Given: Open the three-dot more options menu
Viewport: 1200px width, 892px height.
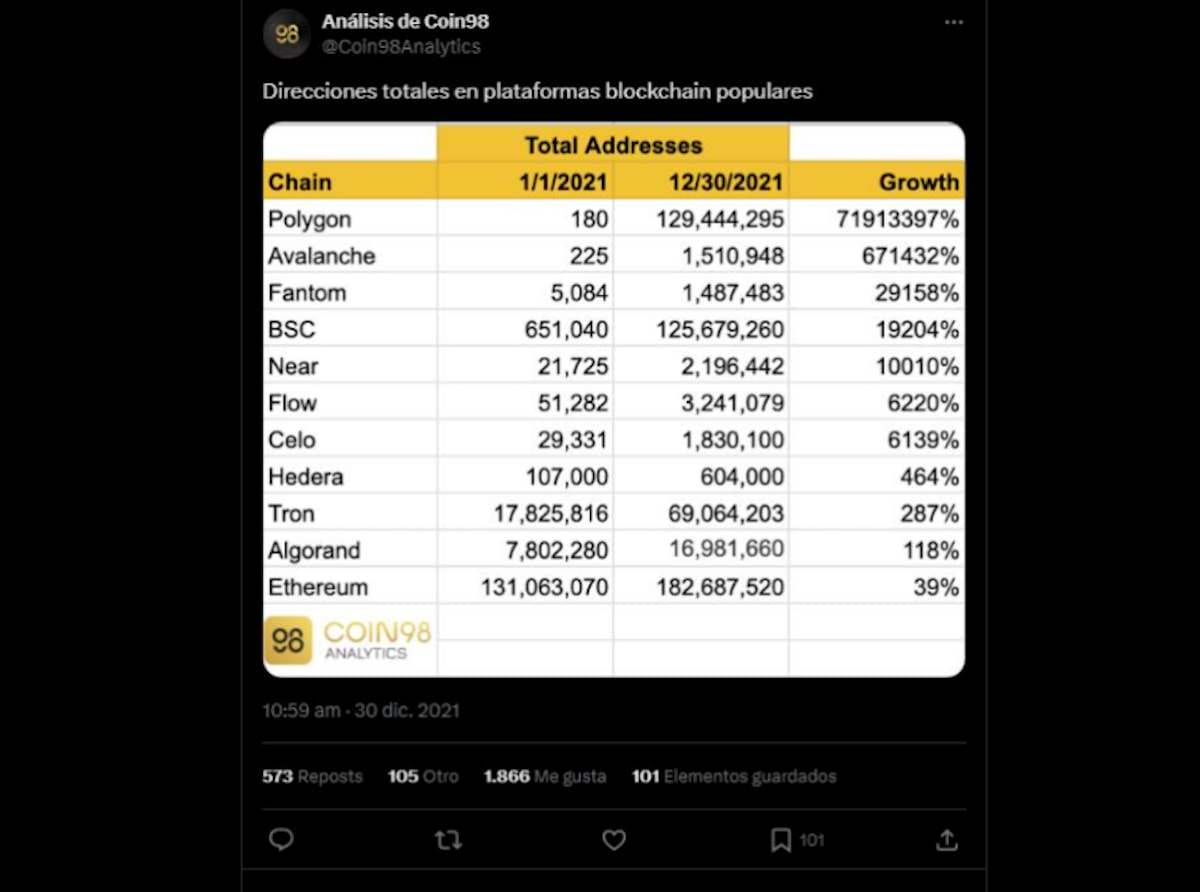Looking at the screenshot, I should click(x=954, y=22).
